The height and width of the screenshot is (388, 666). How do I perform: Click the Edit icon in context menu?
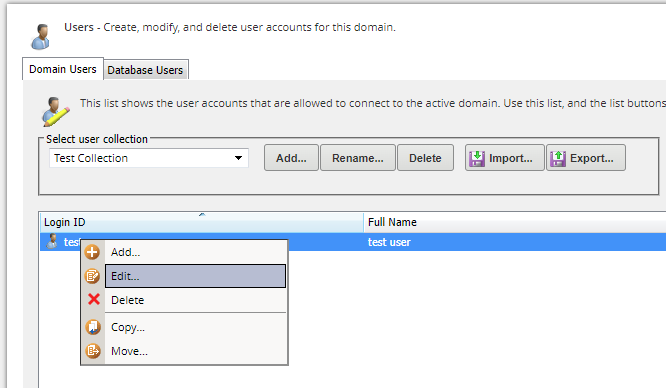click(92, 276)
